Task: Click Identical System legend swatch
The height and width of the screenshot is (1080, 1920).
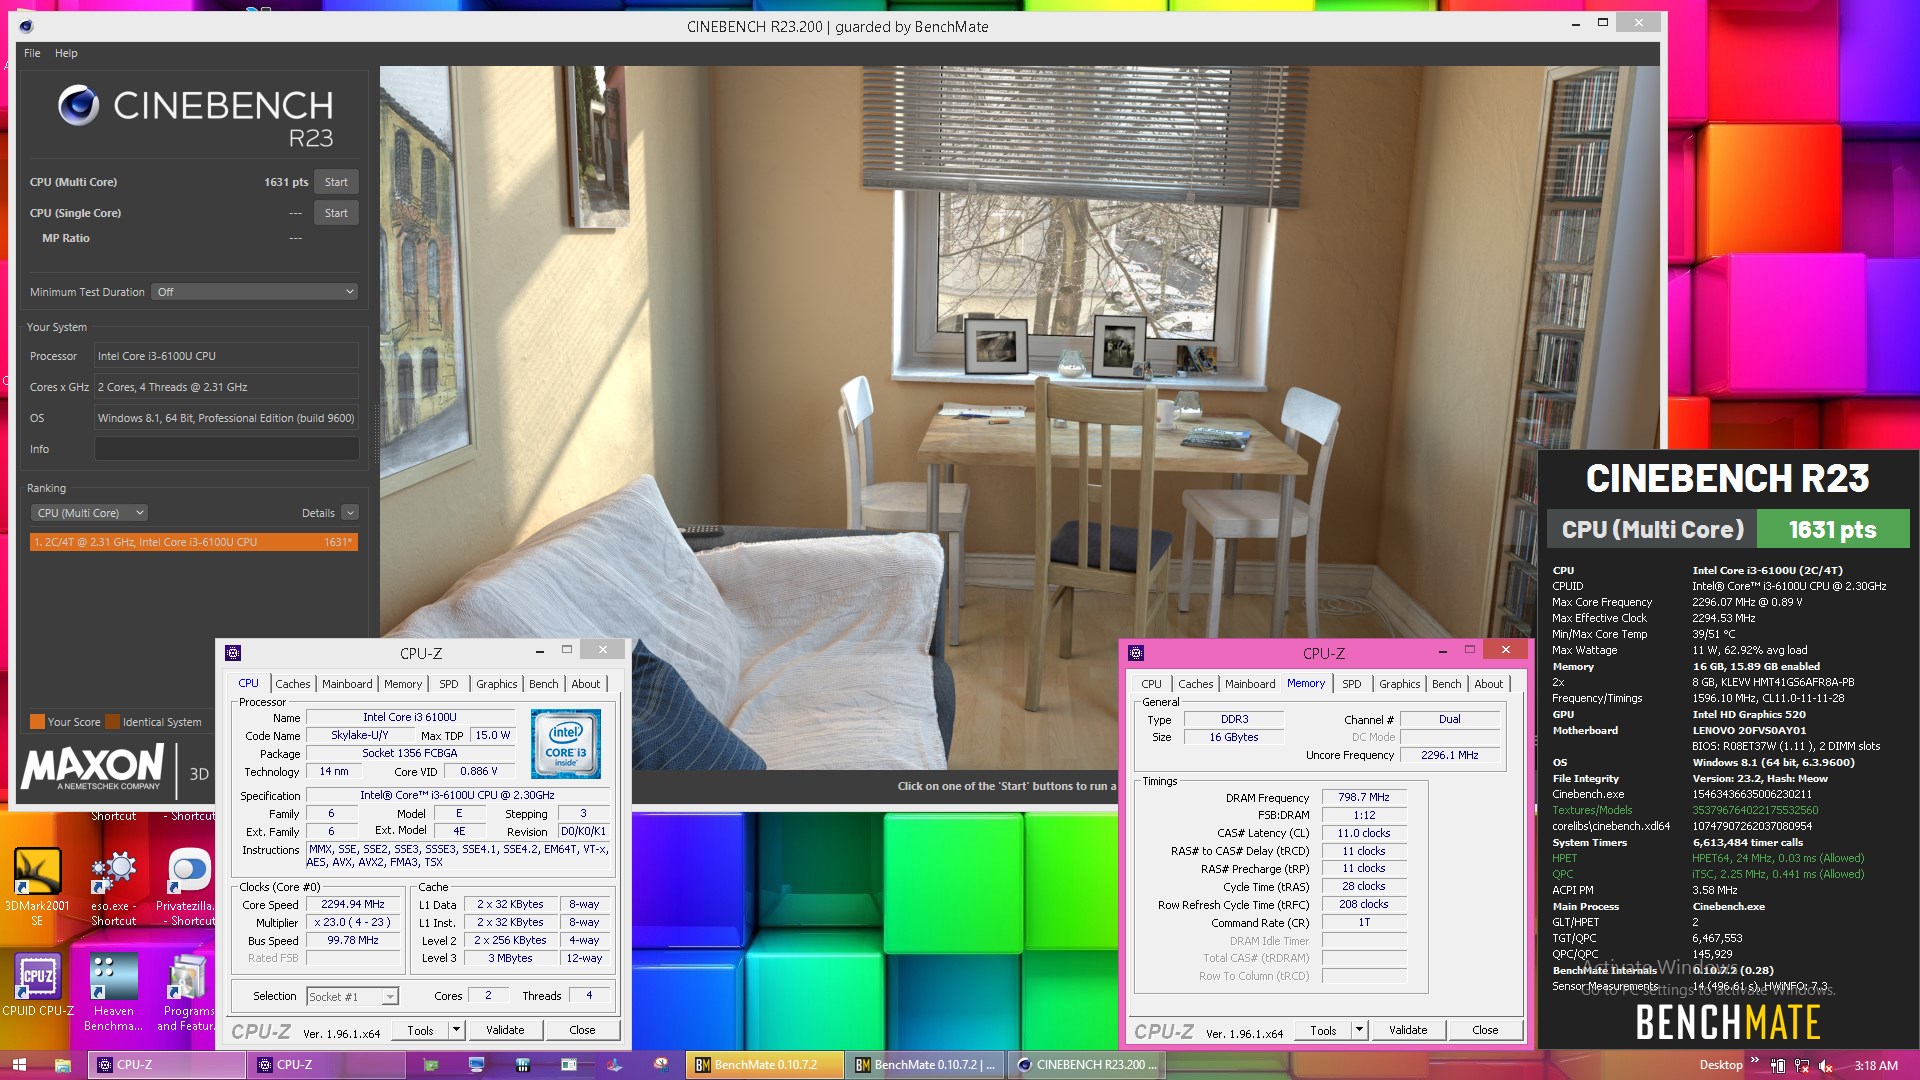Action: (113, 722)
